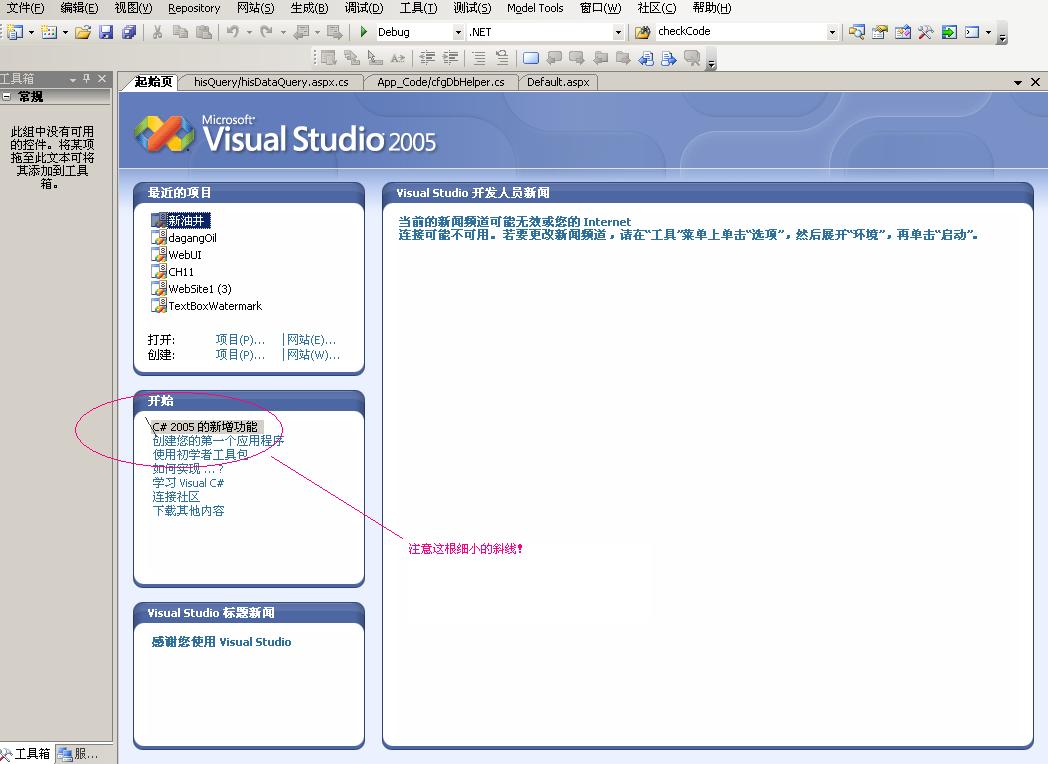This screenshot has height=764, width=1048.
Task: Click the Redo arrow icon
Action: point(266,31)
